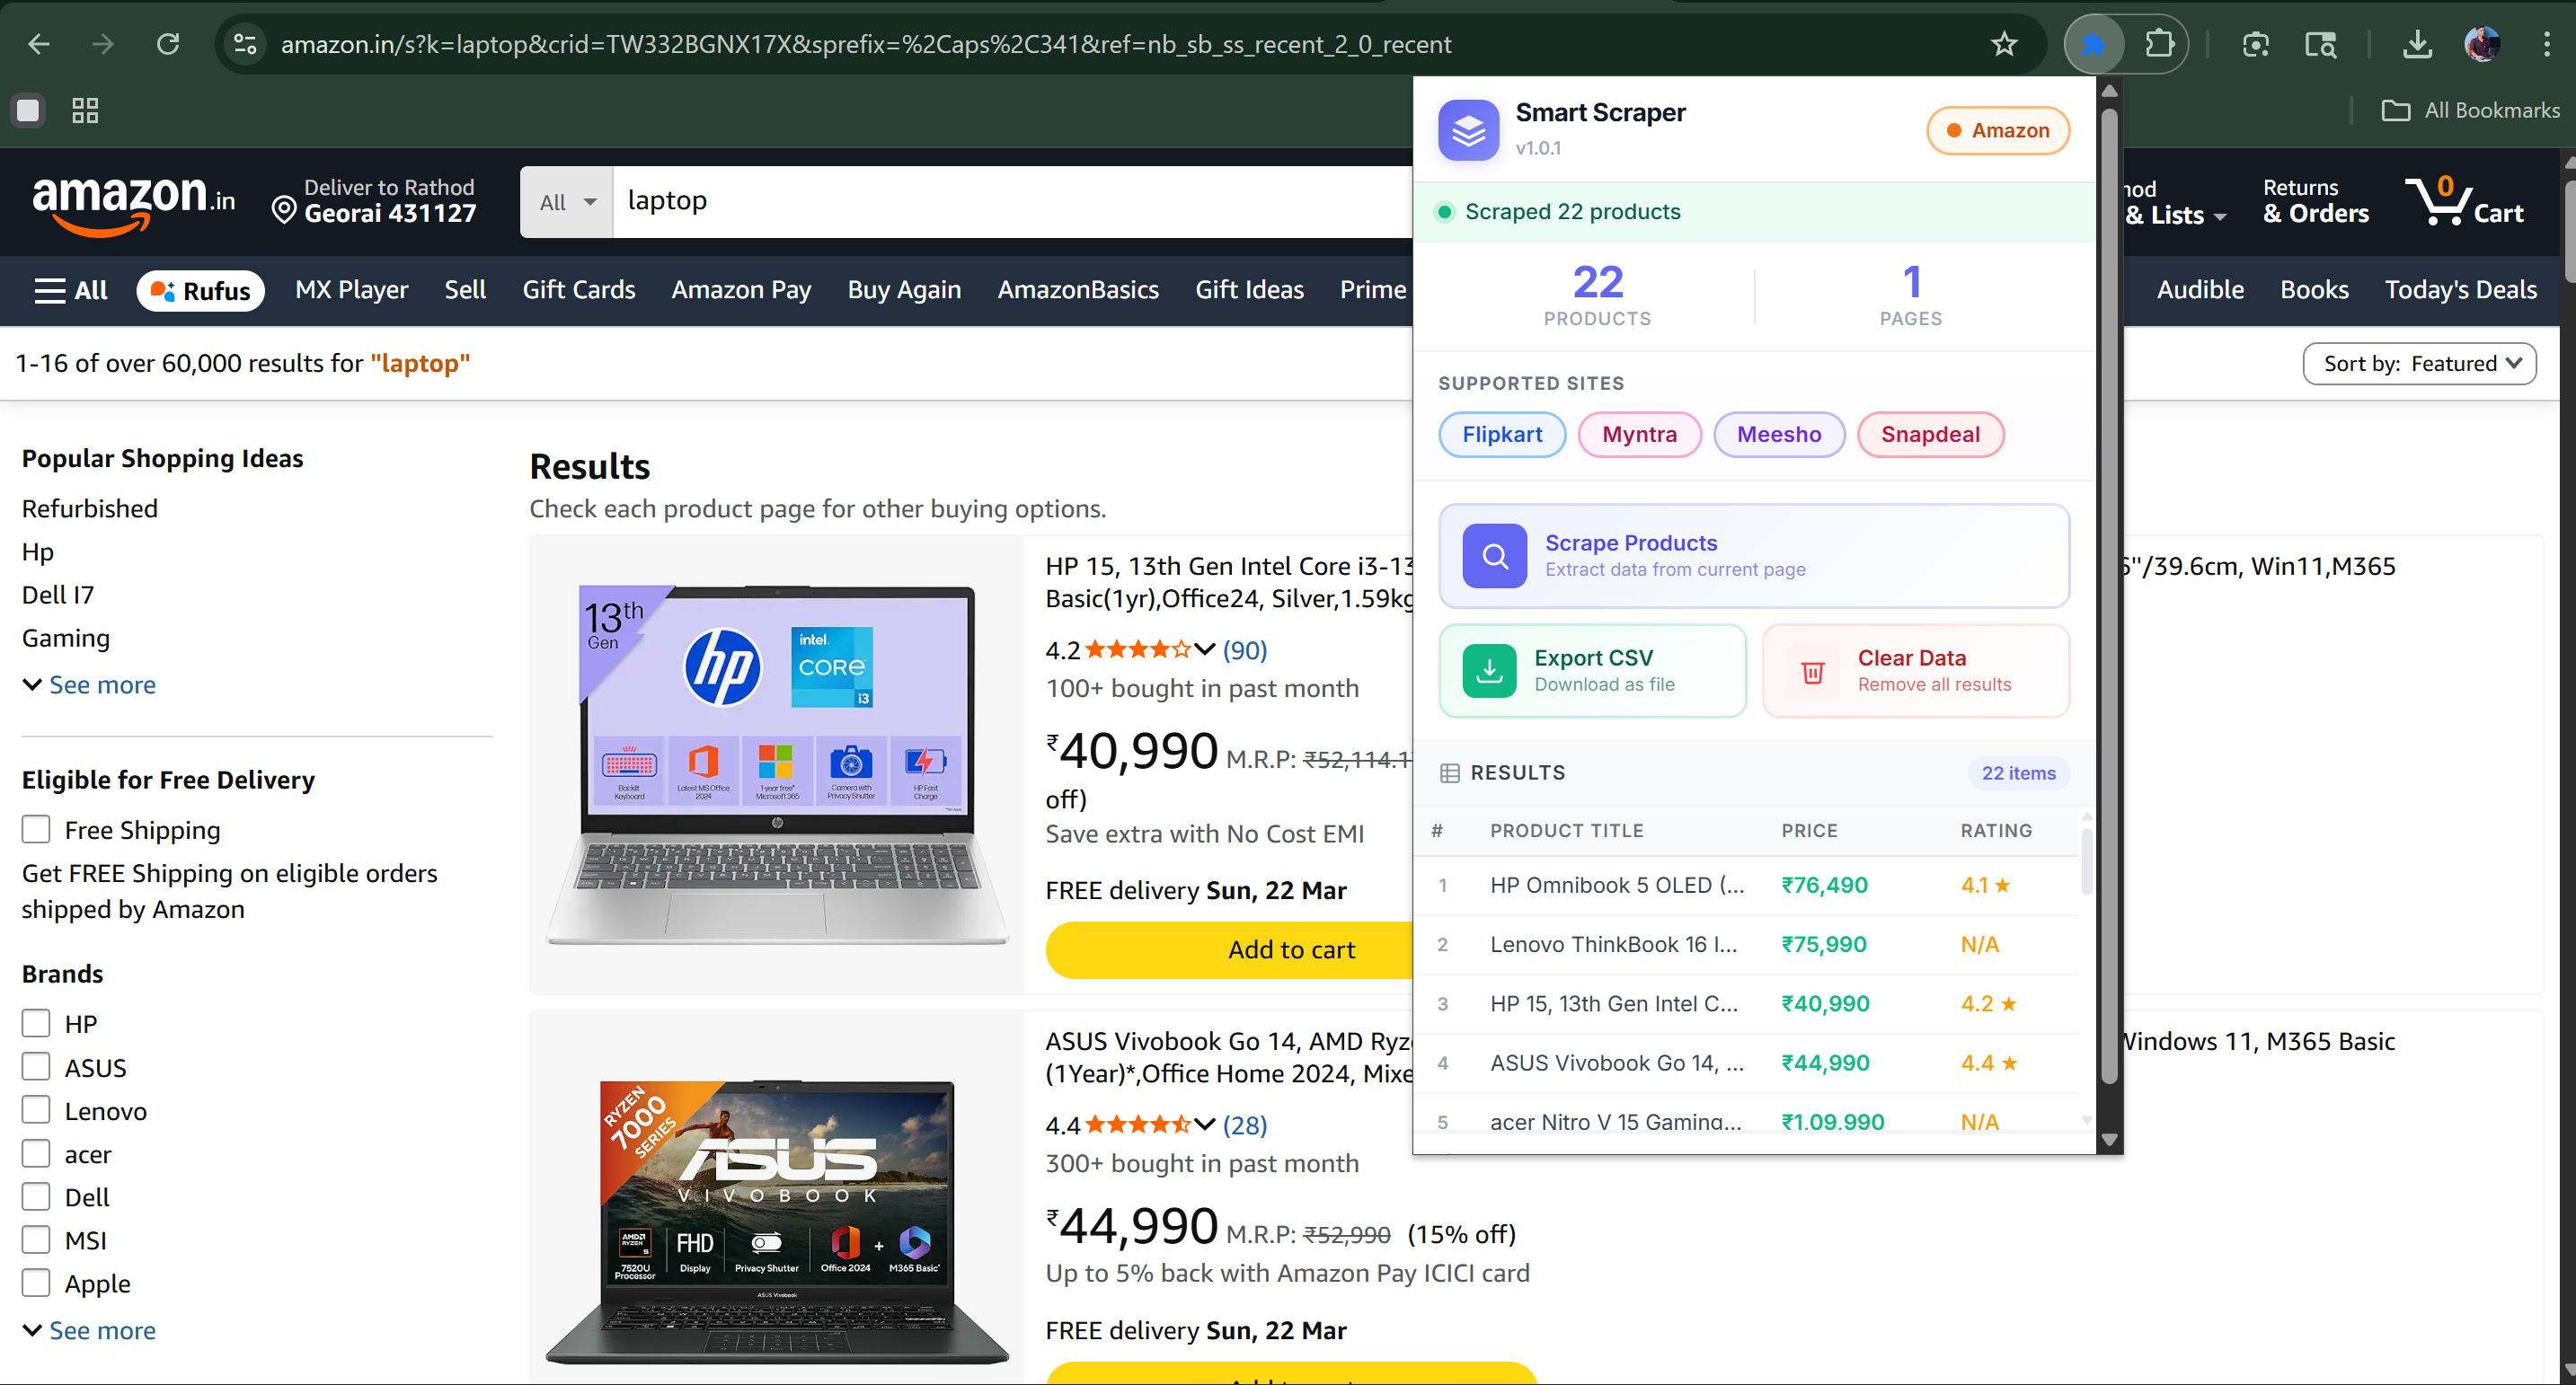Check the HP brand filter
The width and height of the screenshot is (2576, 1385).
coord(36,1022)
